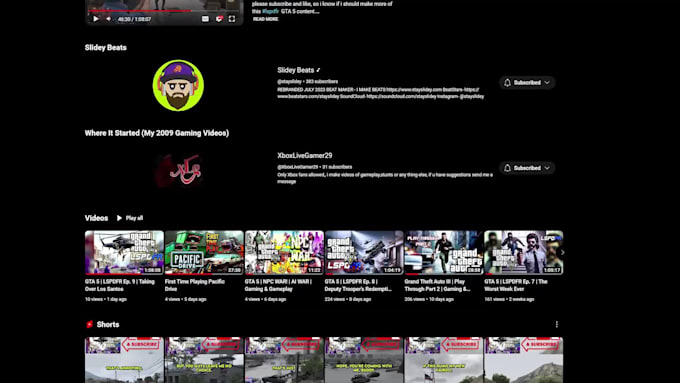Image resolution: width=680 pixels, height=383 pixels.
Task: Open featured video player settings icon
Action: (219, 19)
